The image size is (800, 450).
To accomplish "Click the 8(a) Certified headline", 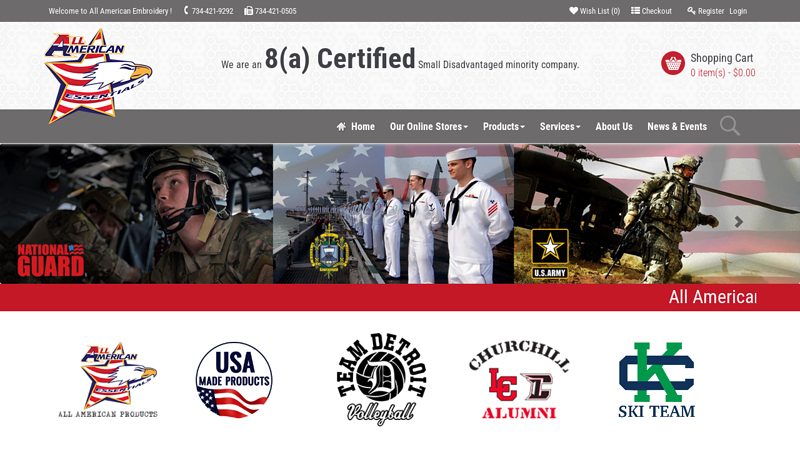I will (340, 58).
